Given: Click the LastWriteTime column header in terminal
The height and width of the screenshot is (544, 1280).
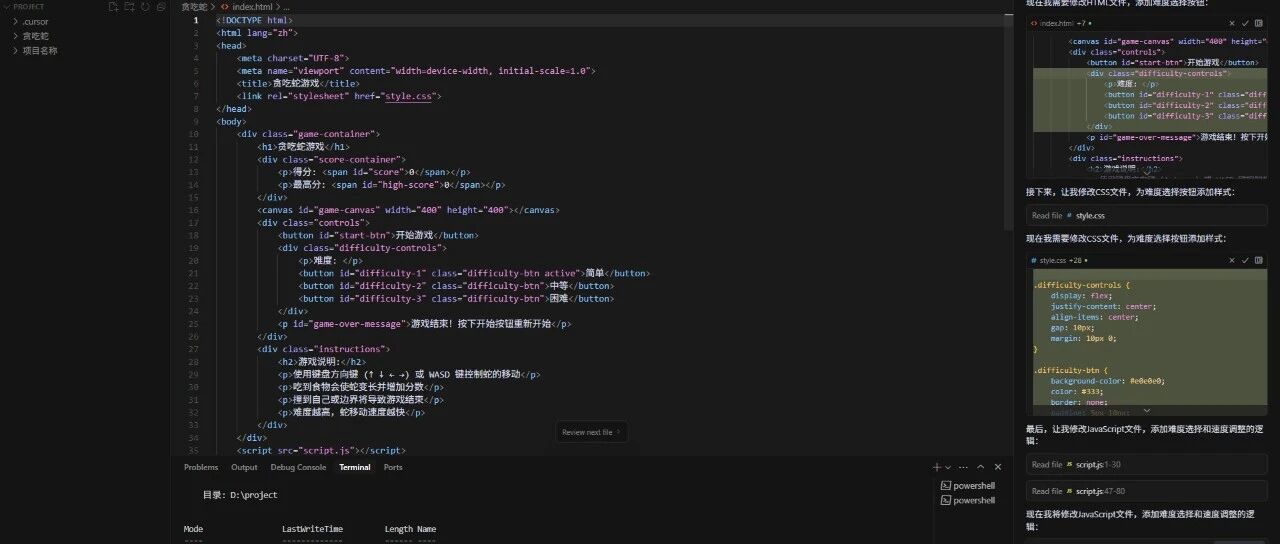Looking at the screenshot, I should [x=312, y=529].
